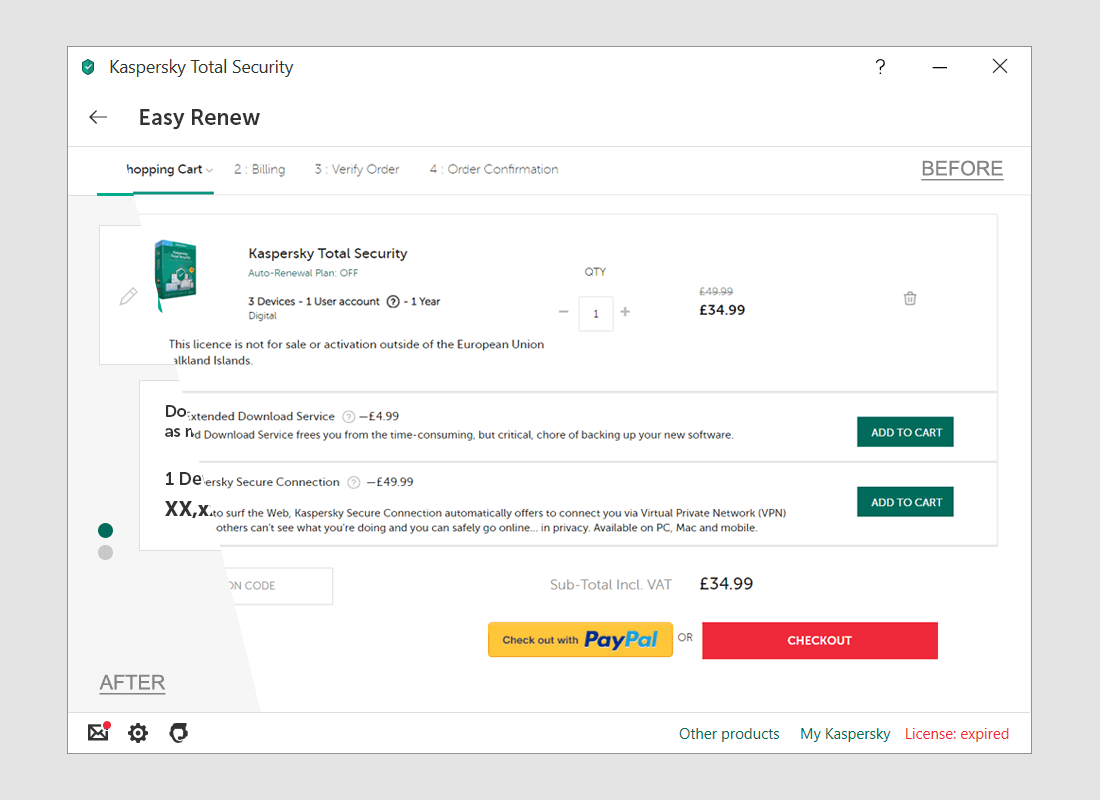Open help with the question mark icon
Image resolution: width=1100 pixels, height=800 pixels.
[880, 67]
